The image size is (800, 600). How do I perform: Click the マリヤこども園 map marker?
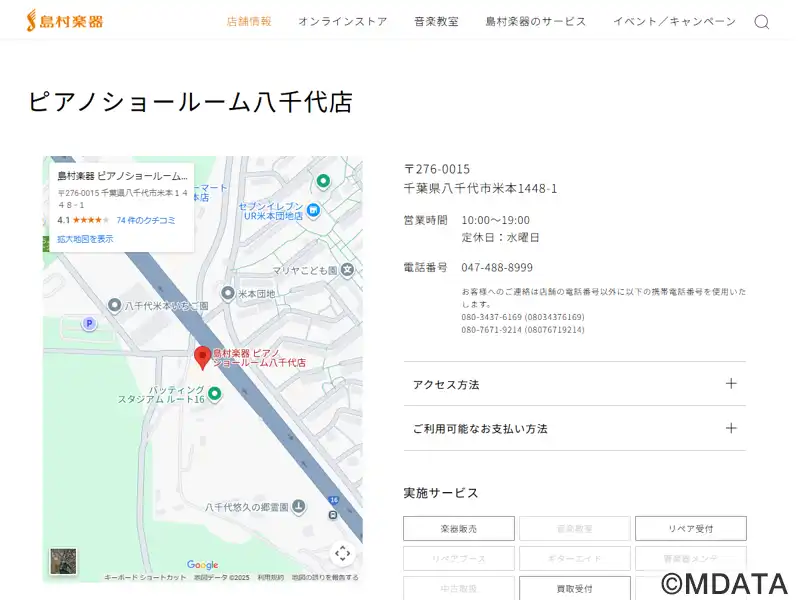point(347,269)
